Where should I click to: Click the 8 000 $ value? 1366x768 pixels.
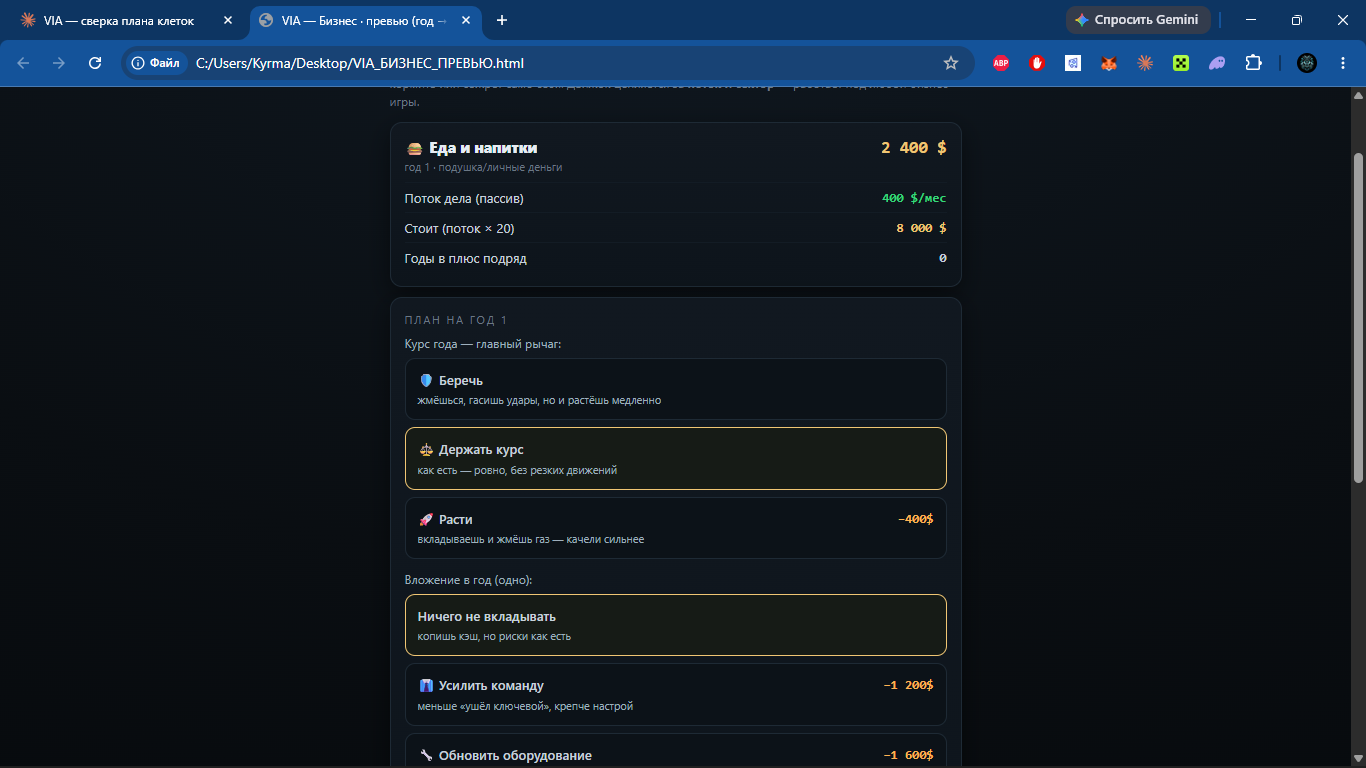(x=921, y=228)
